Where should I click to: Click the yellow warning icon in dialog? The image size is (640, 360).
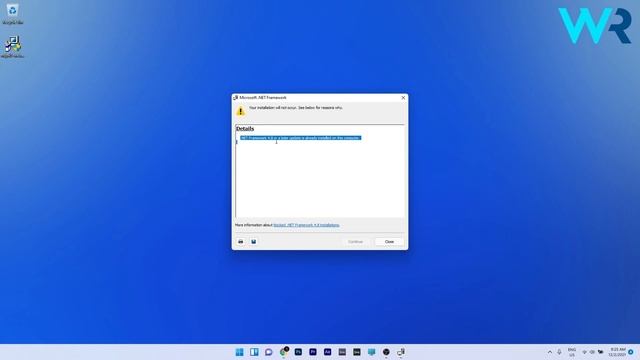coord(240,111)
